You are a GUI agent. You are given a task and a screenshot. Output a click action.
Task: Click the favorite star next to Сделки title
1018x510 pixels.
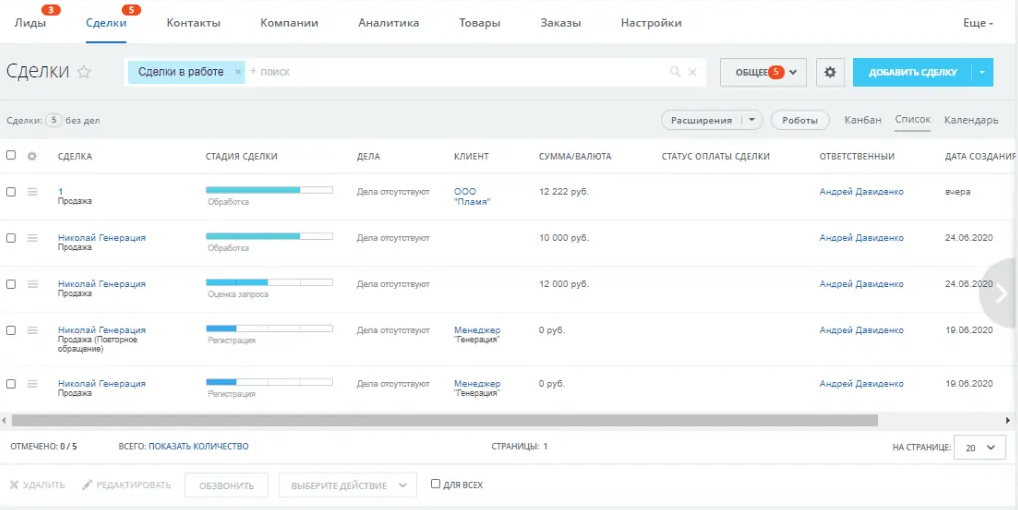click(x=85, y=72)
